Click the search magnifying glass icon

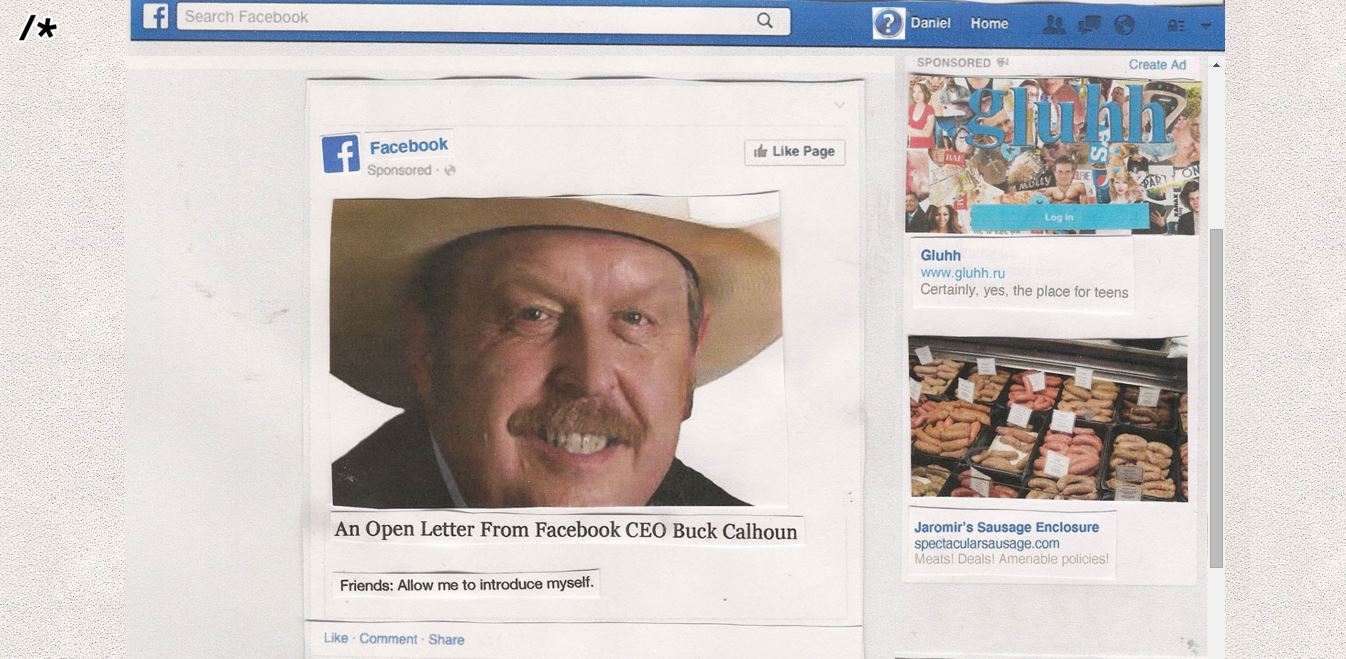click(764, 20)
